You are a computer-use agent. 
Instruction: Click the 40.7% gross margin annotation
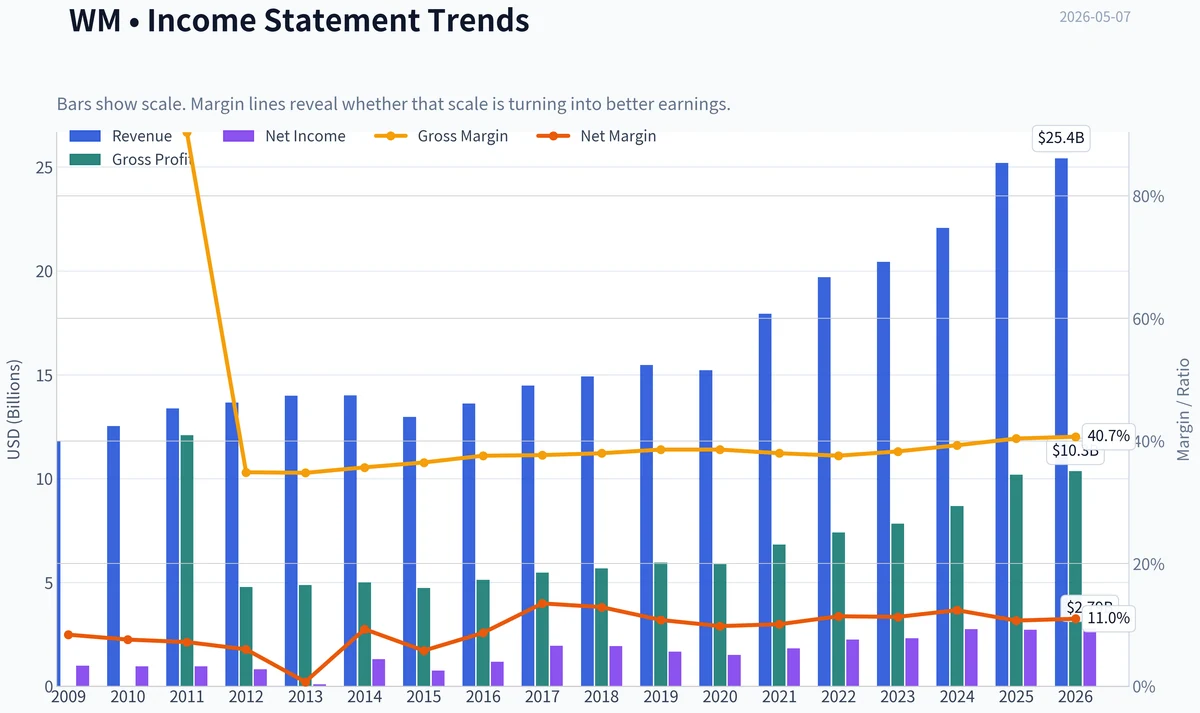point(1108,436)
